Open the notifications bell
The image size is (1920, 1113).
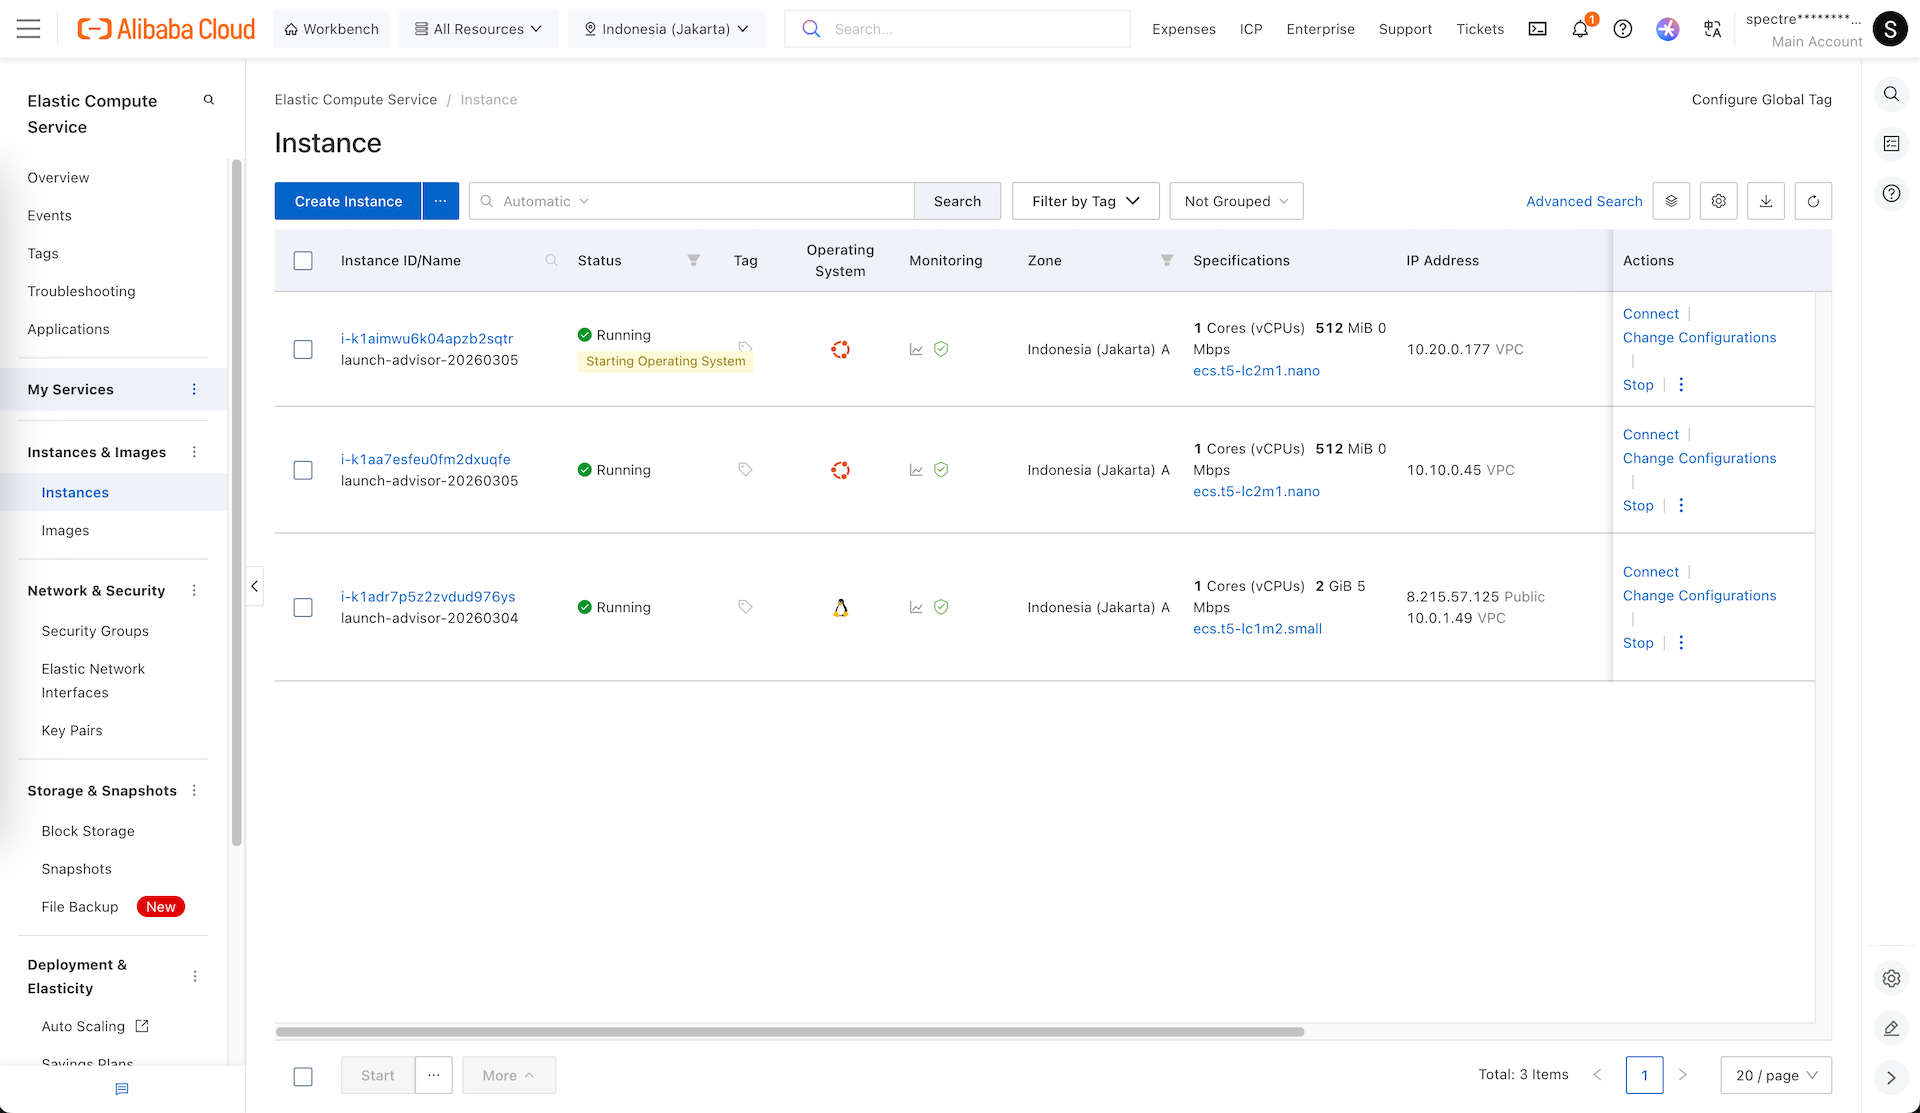pos(1580,29)
